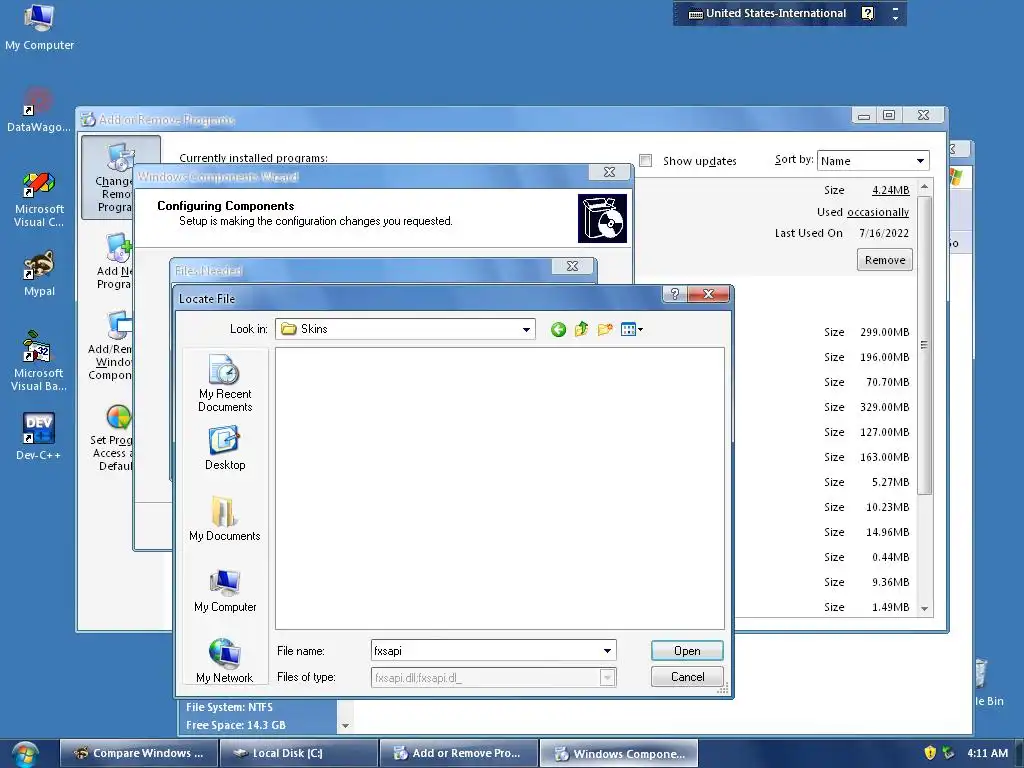Switch to Add or Remove Programs taskbar item
Screen dimensions: 1024x768
458,753
